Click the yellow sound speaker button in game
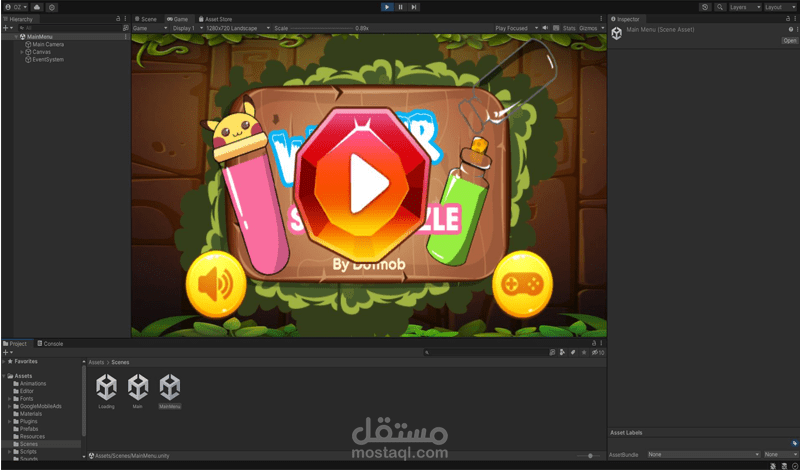 point(216,284)
